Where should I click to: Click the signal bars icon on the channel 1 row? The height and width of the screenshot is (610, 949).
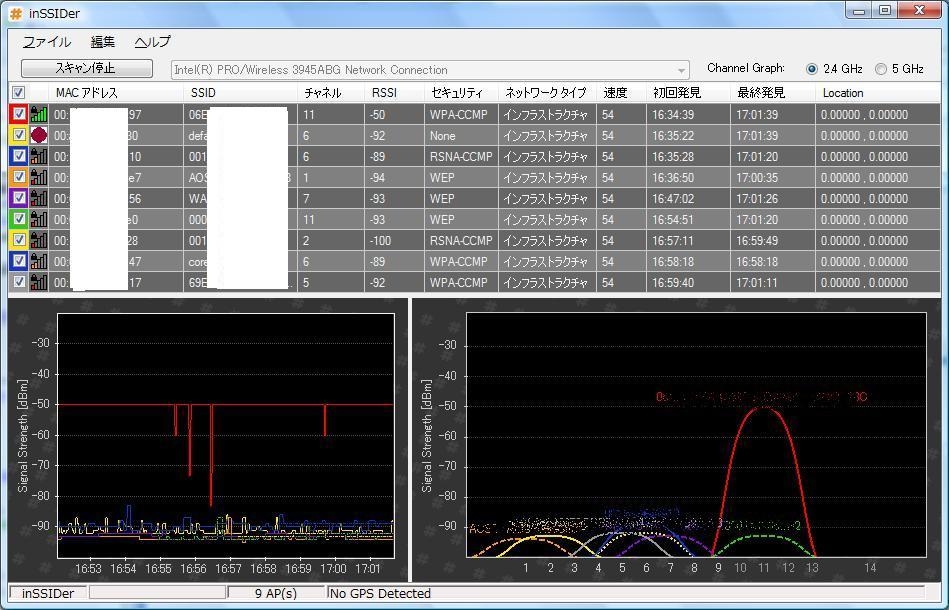[39, 178]
